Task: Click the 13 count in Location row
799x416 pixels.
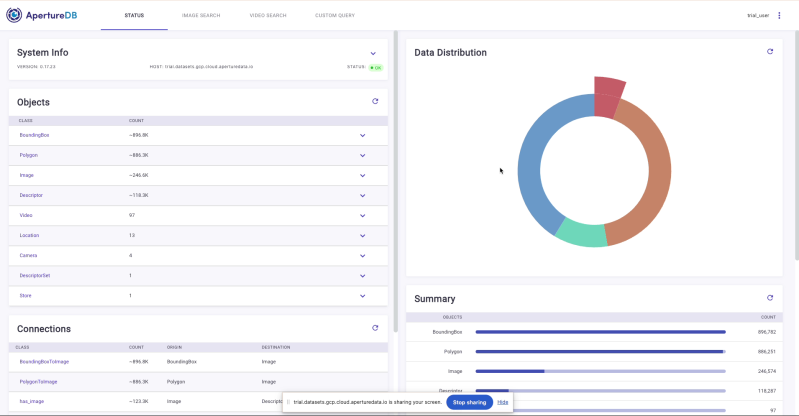Action: (x=132, y=236)
